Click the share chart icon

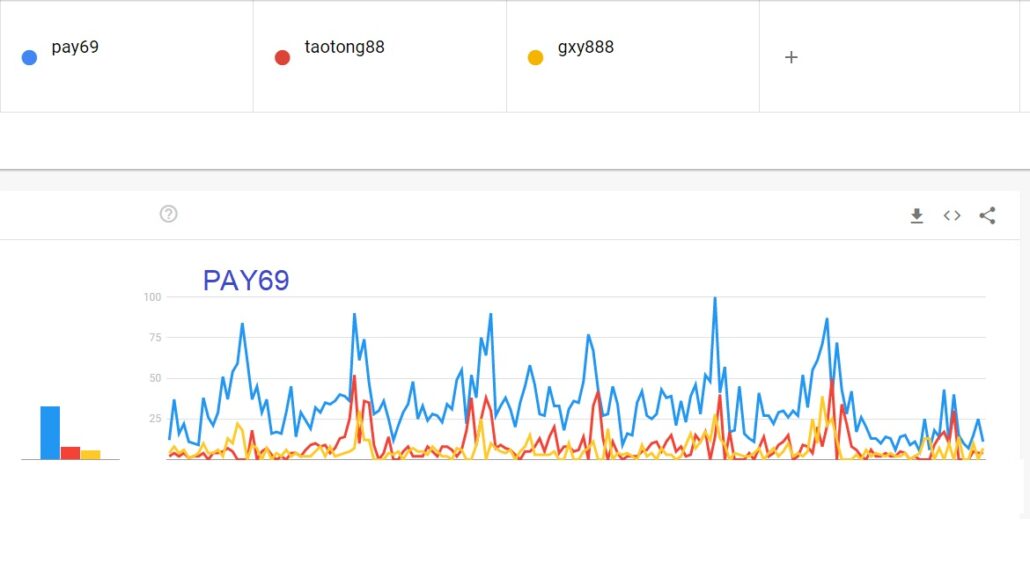click(987, 215)
